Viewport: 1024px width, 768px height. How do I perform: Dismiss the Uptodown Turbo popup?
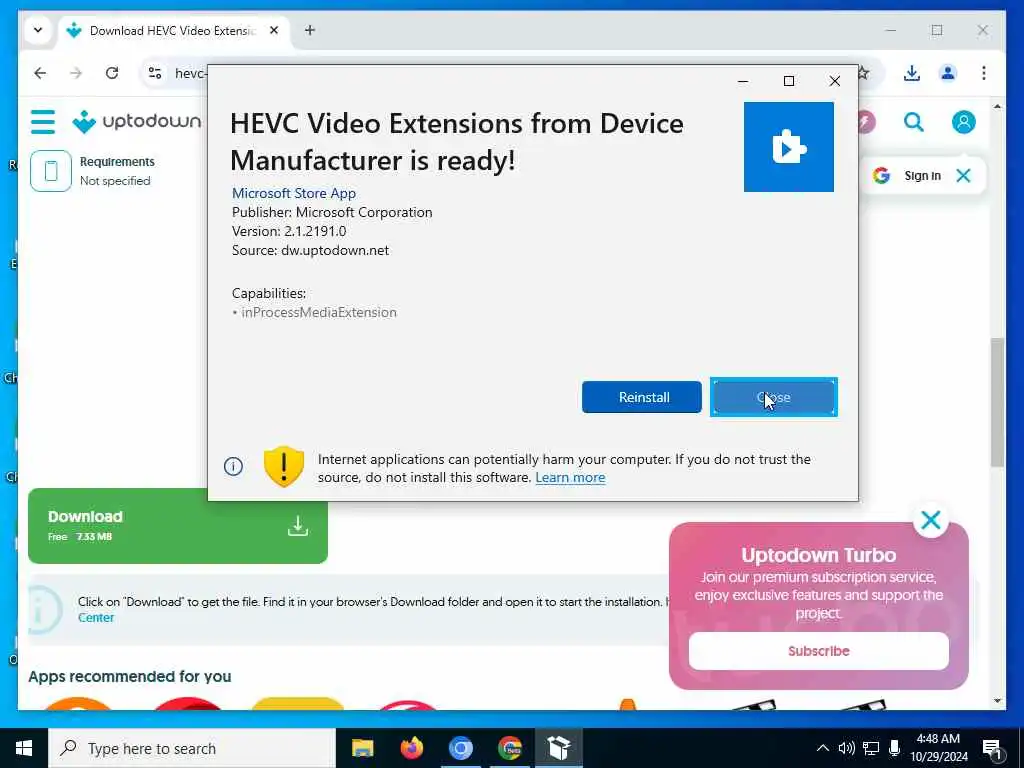click(931, 520)
